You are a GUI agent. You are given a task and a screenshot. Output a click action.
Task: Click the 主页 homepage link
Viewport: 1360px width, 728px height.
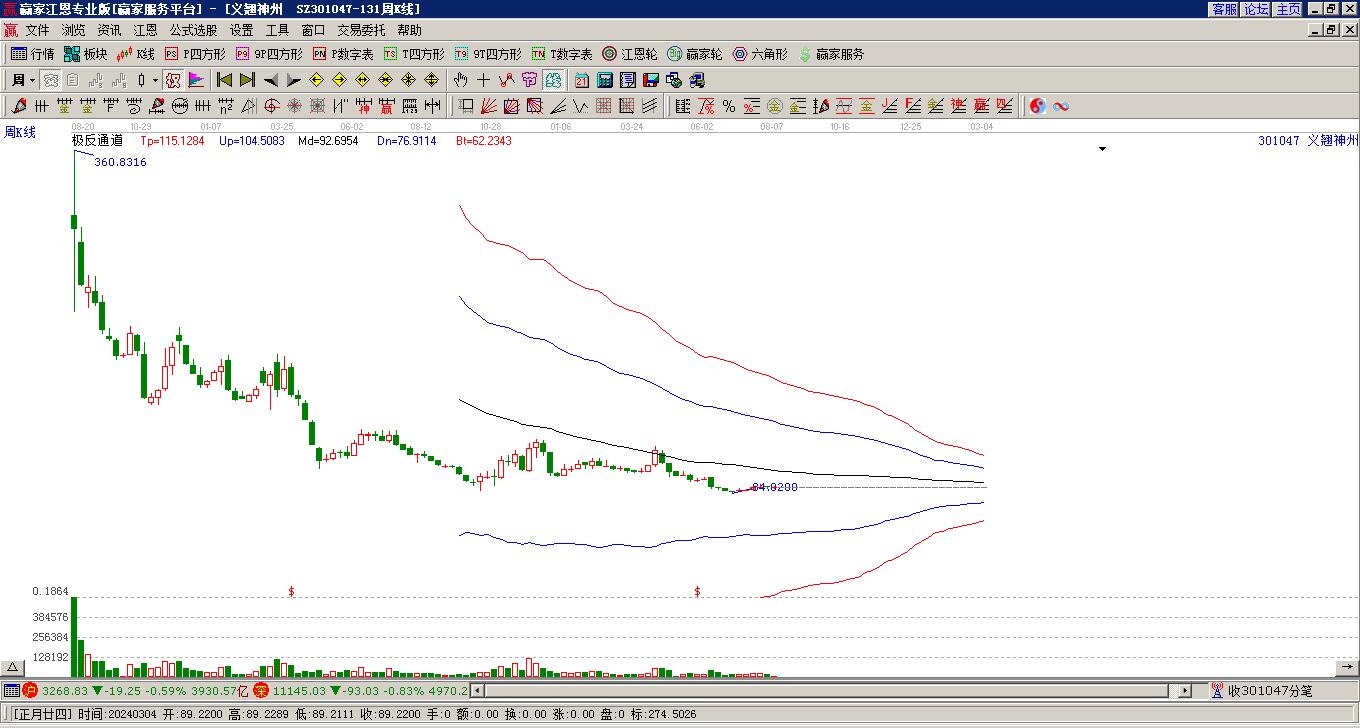coord(1288,9)
